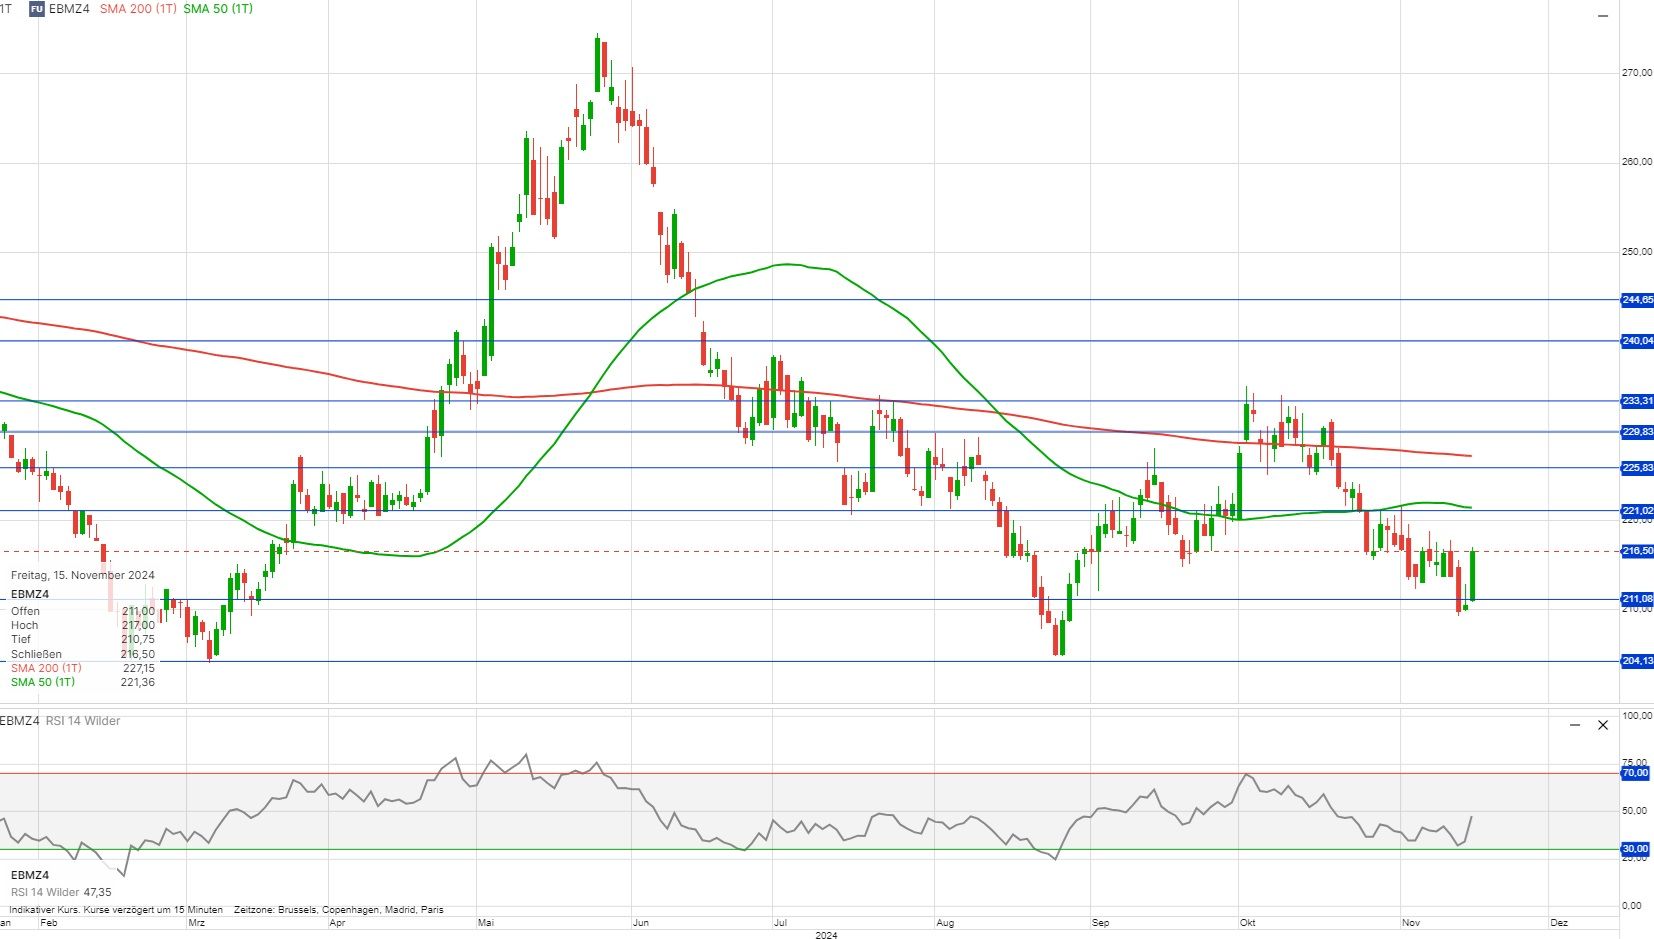Select the SMA 200 (1T) legend label

pyautogui.click(x=138, y=9)
